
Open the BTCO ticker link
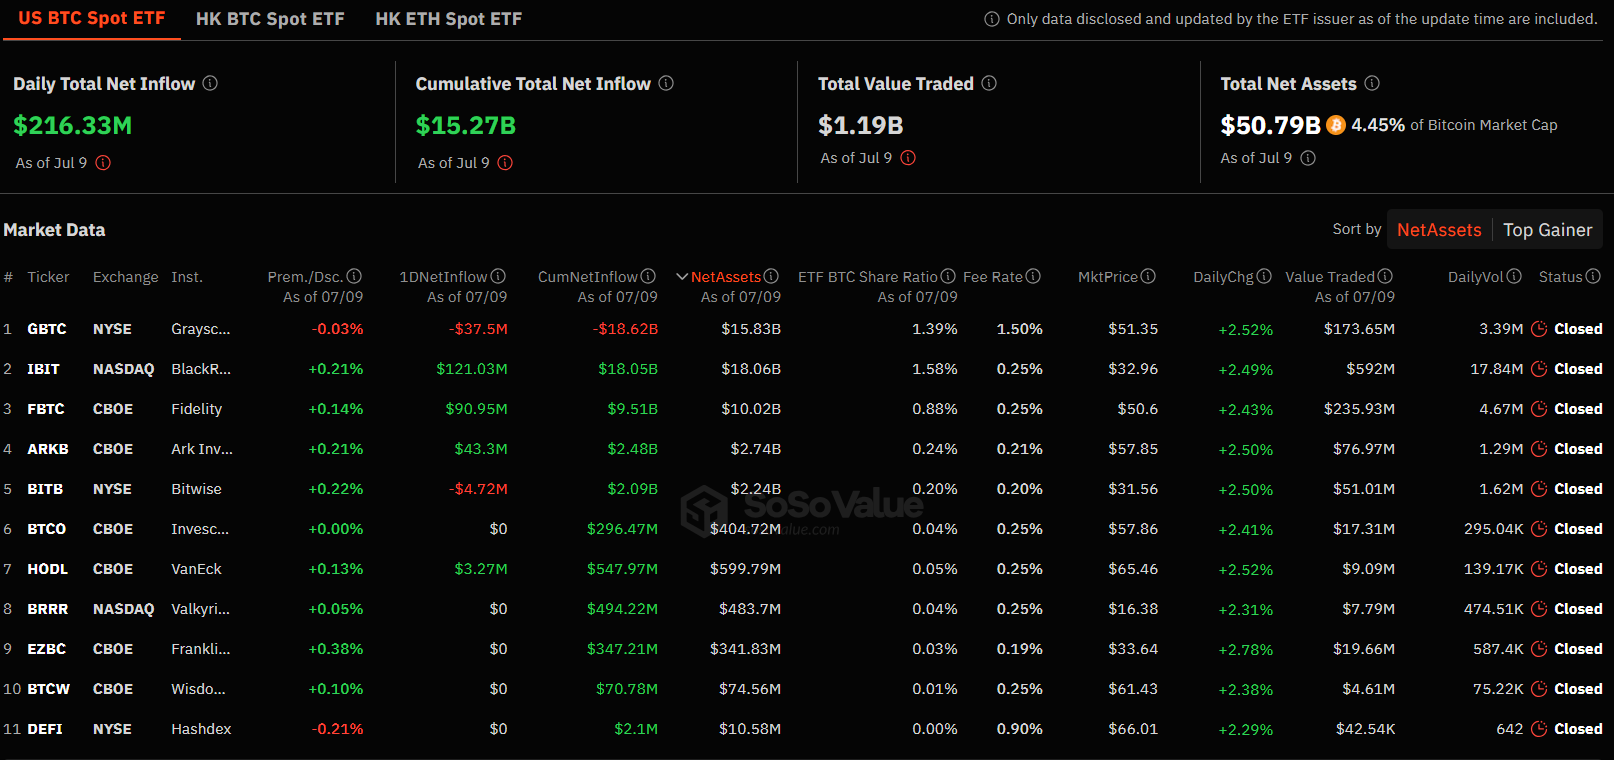coord(47,529)
